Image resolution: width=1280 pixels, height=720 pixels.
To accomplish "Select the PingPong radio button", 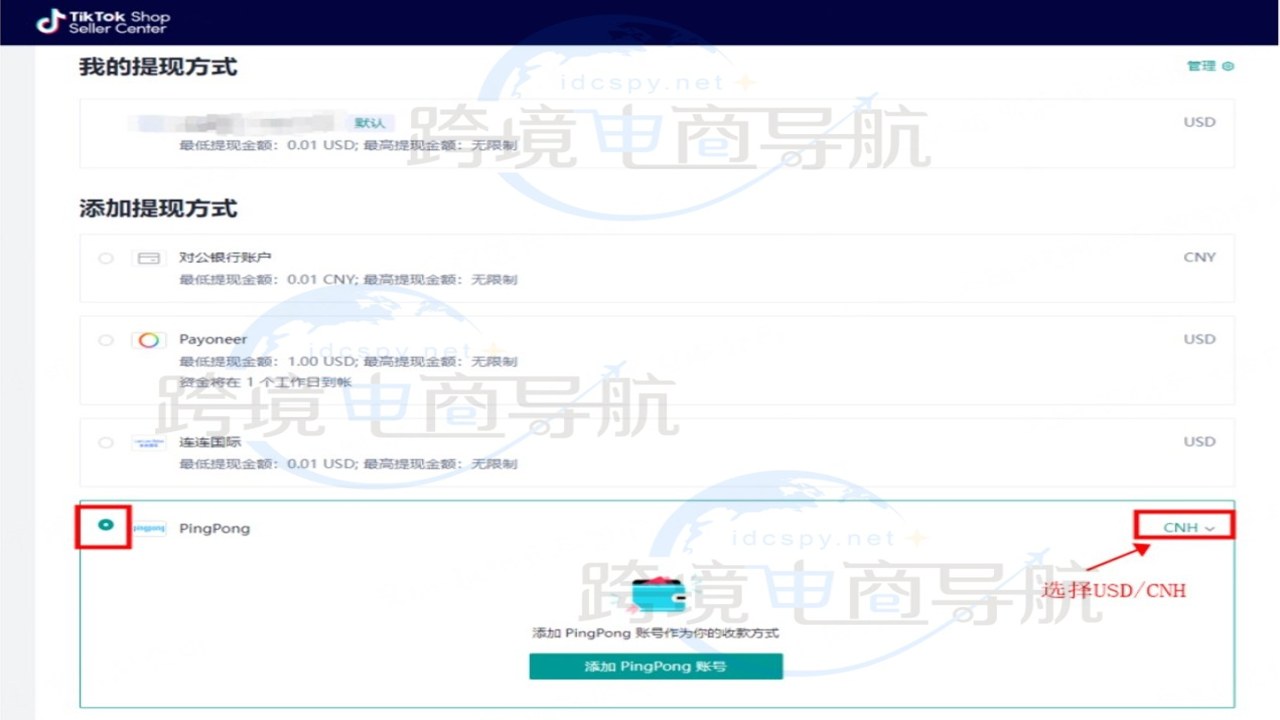I will click(106, 525).
